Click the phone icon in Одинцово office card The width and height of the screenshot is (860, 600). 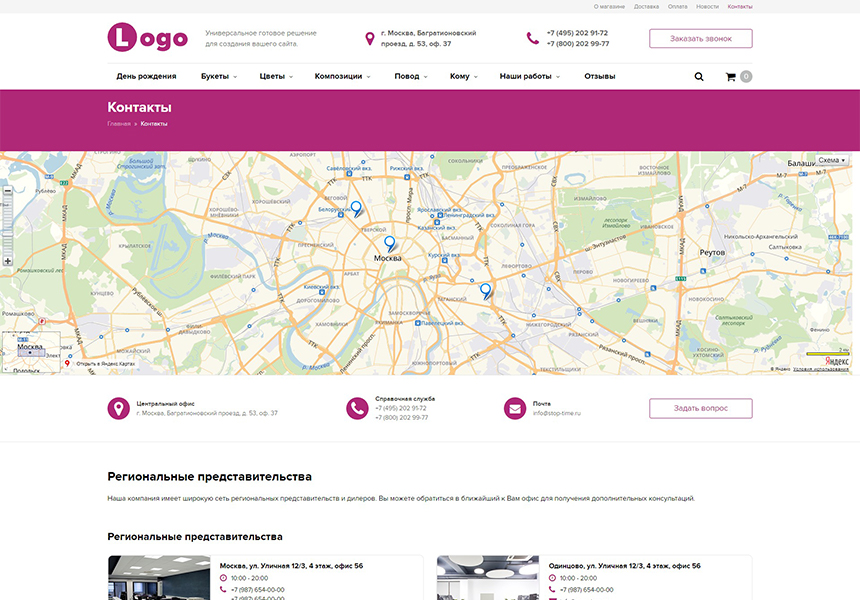(x=552, y=590)
